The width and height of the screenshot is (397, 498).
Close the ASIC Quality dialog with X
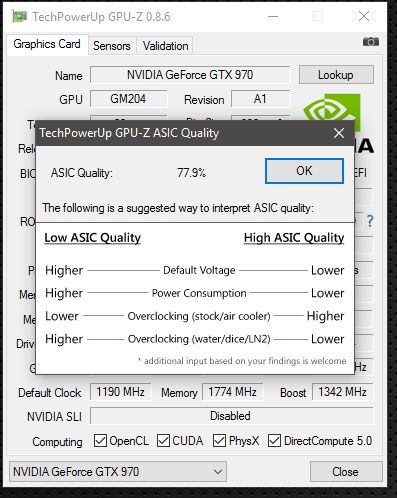click(x=339, y=133)
